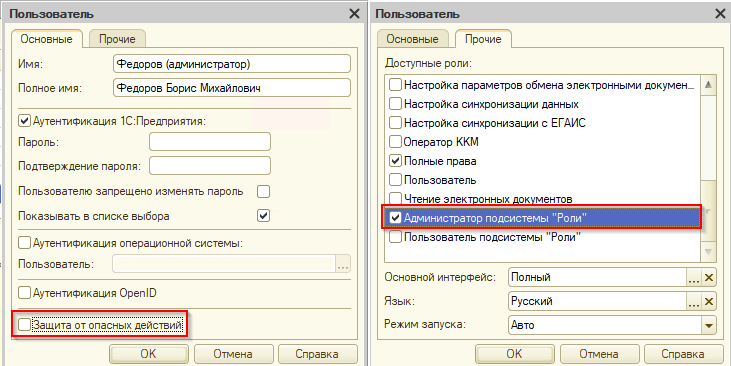This screenshot has height=366, width=731.
Task: Enable Пользователю запрещено изменять пароль checkbox
Action: click(264, 192)
